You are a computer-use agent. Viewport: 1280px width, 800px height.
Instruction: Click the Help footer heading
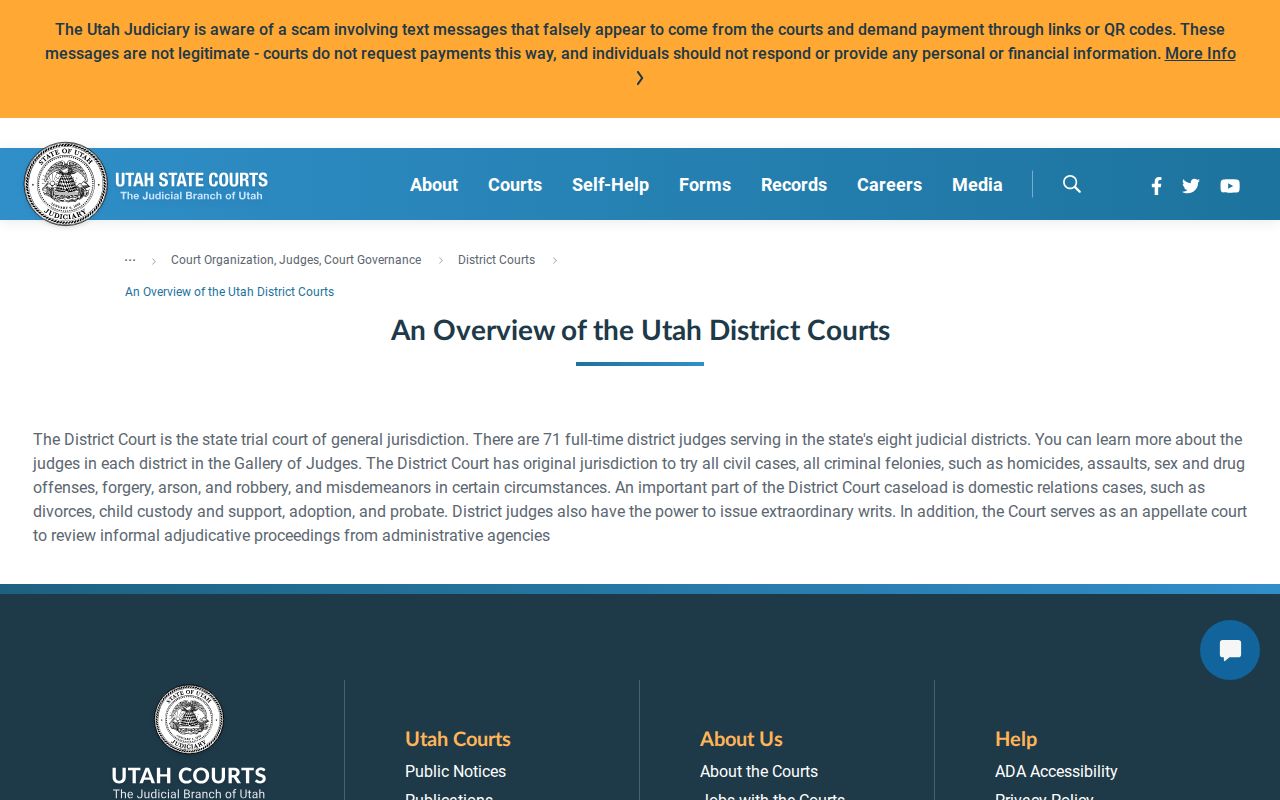1016,739
